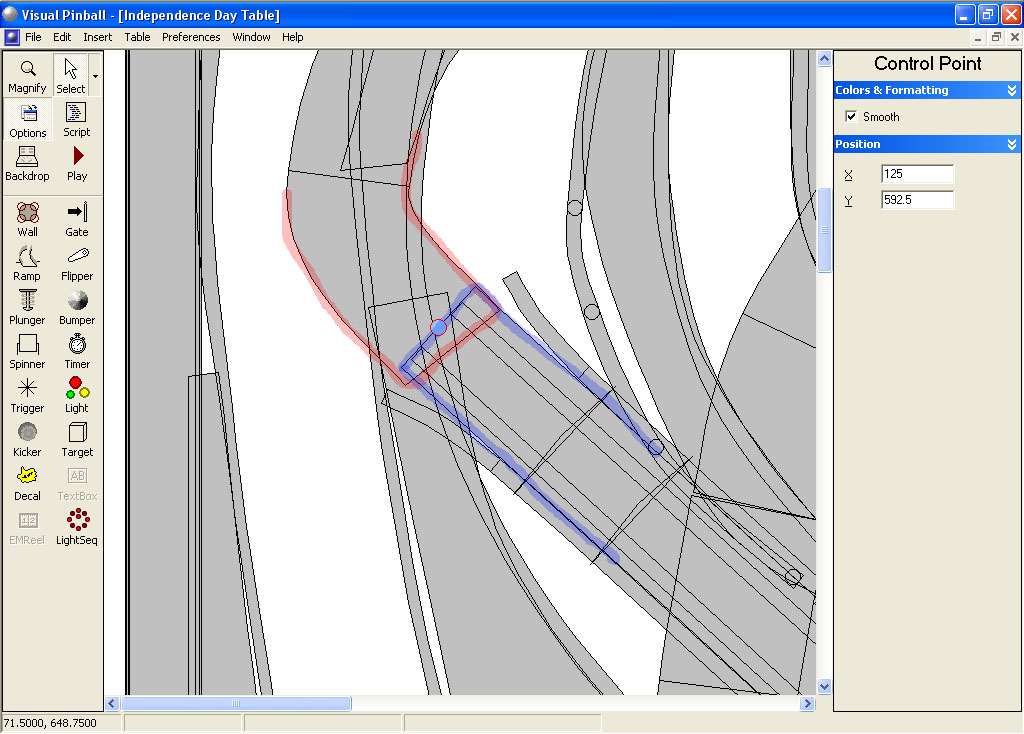
Task: Collapse the Colors & Formatting section
Action: point(1012,91)
